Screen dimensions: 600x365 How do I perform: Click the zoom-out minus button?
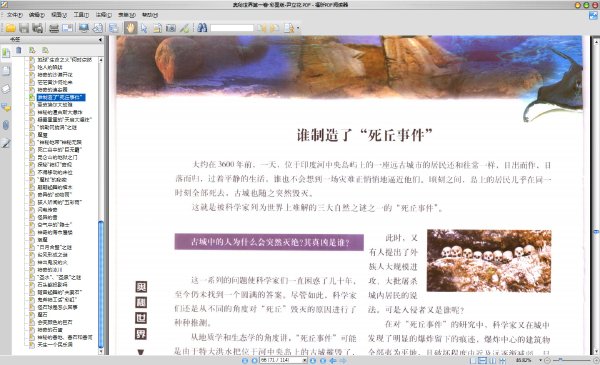(547, 360)
